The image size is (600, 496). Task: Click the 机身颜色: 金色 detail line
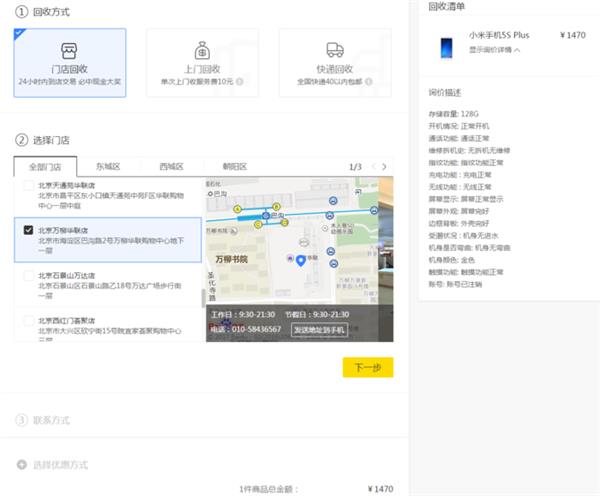pyautogui.click(x=452, y=260)
